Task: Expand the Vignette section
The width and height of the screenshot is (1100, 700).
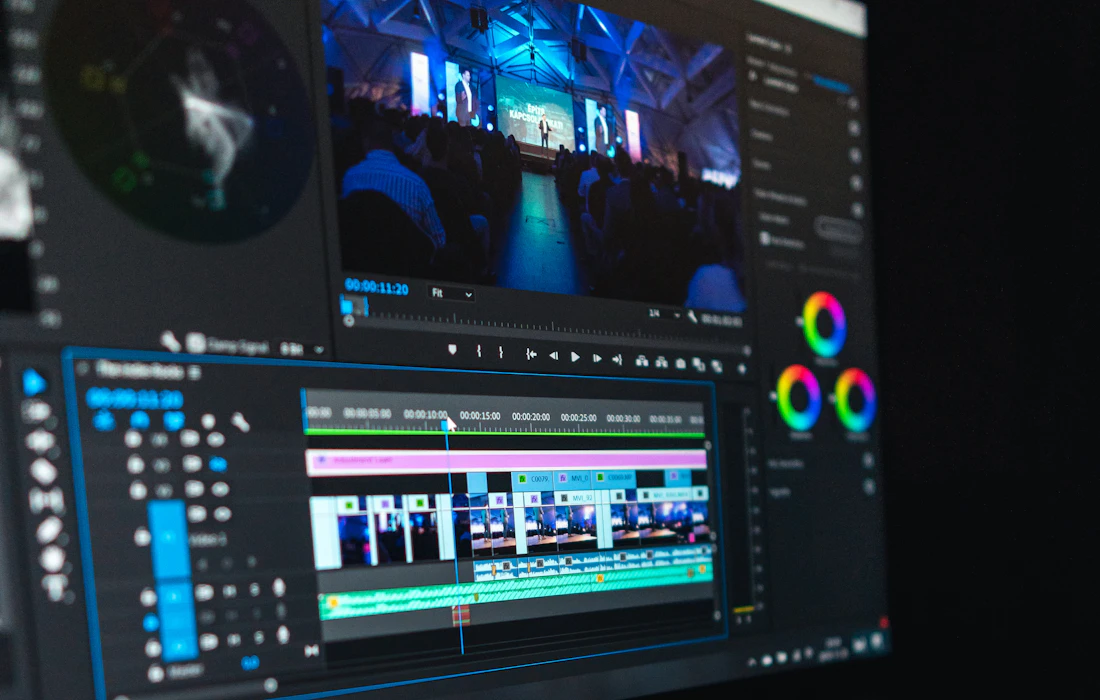Action: (781, 493)
